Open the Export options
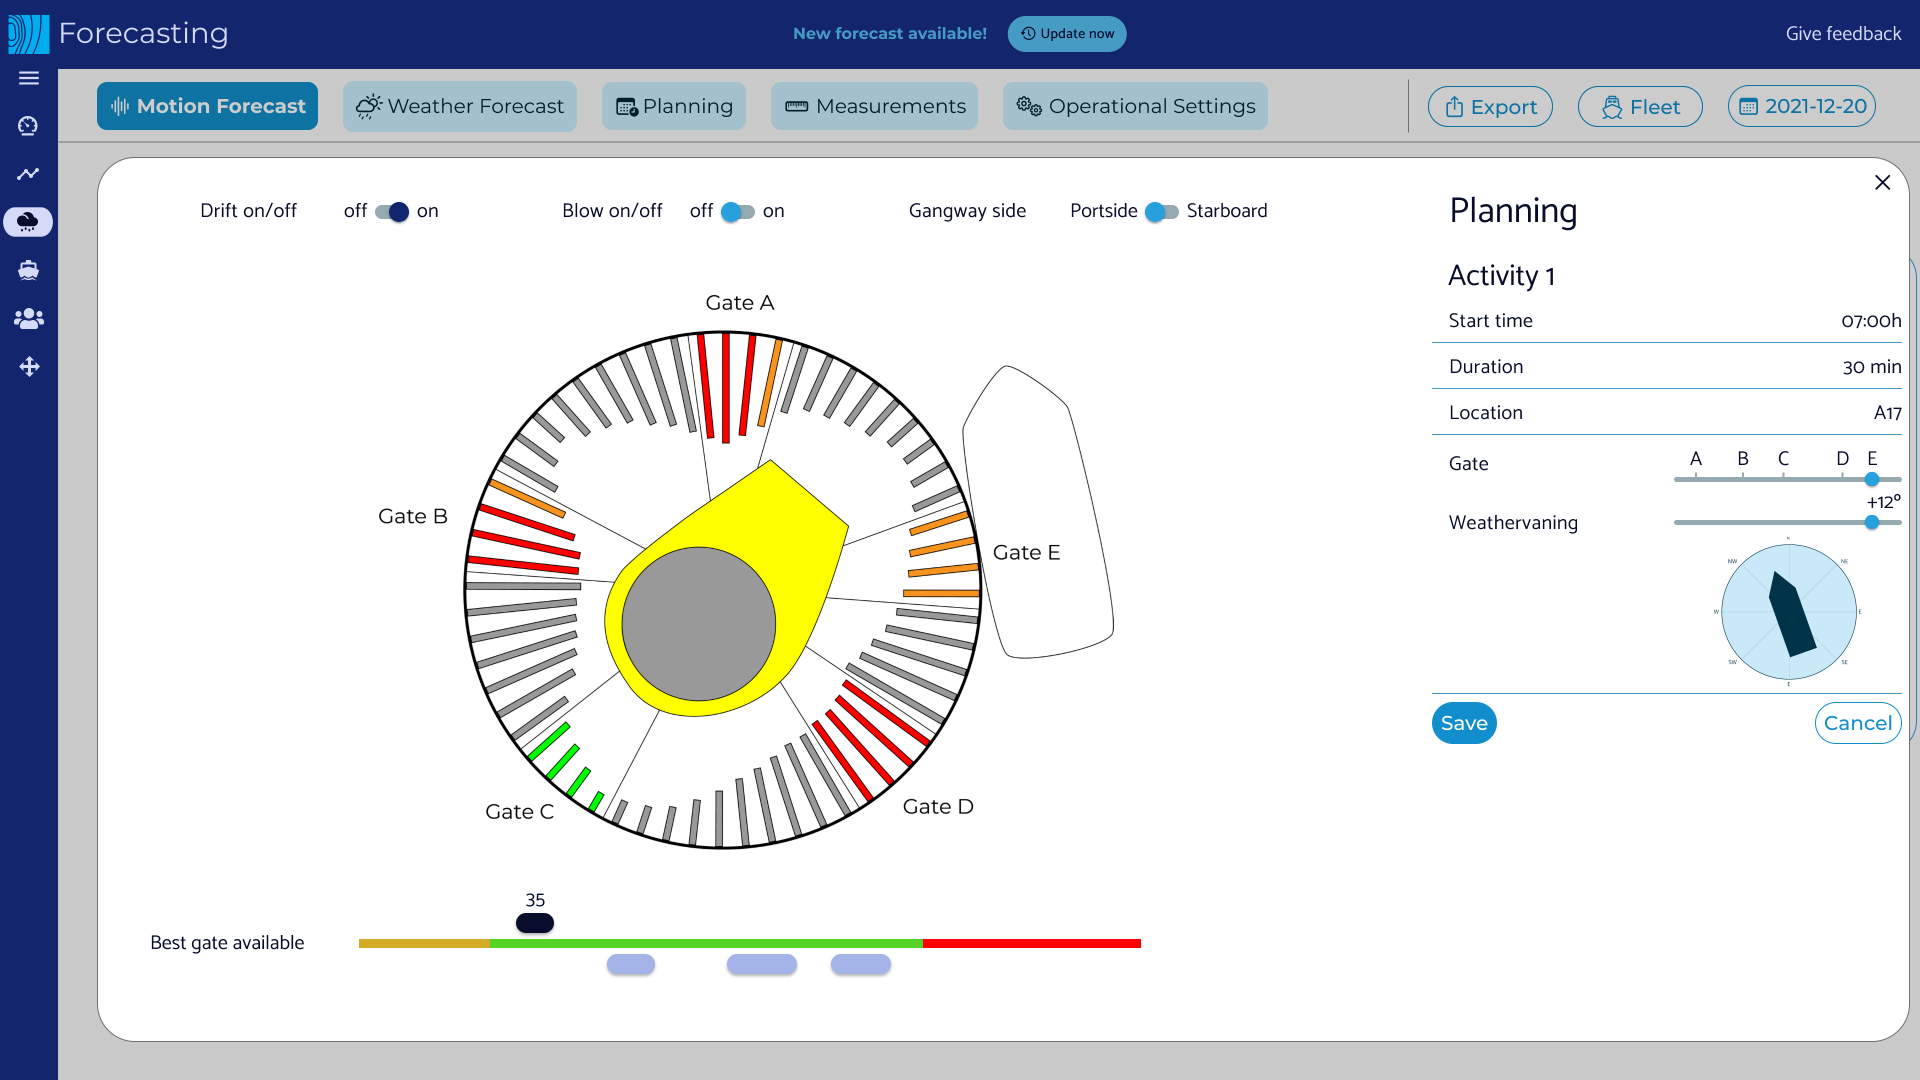 [x=1490, y=107]
